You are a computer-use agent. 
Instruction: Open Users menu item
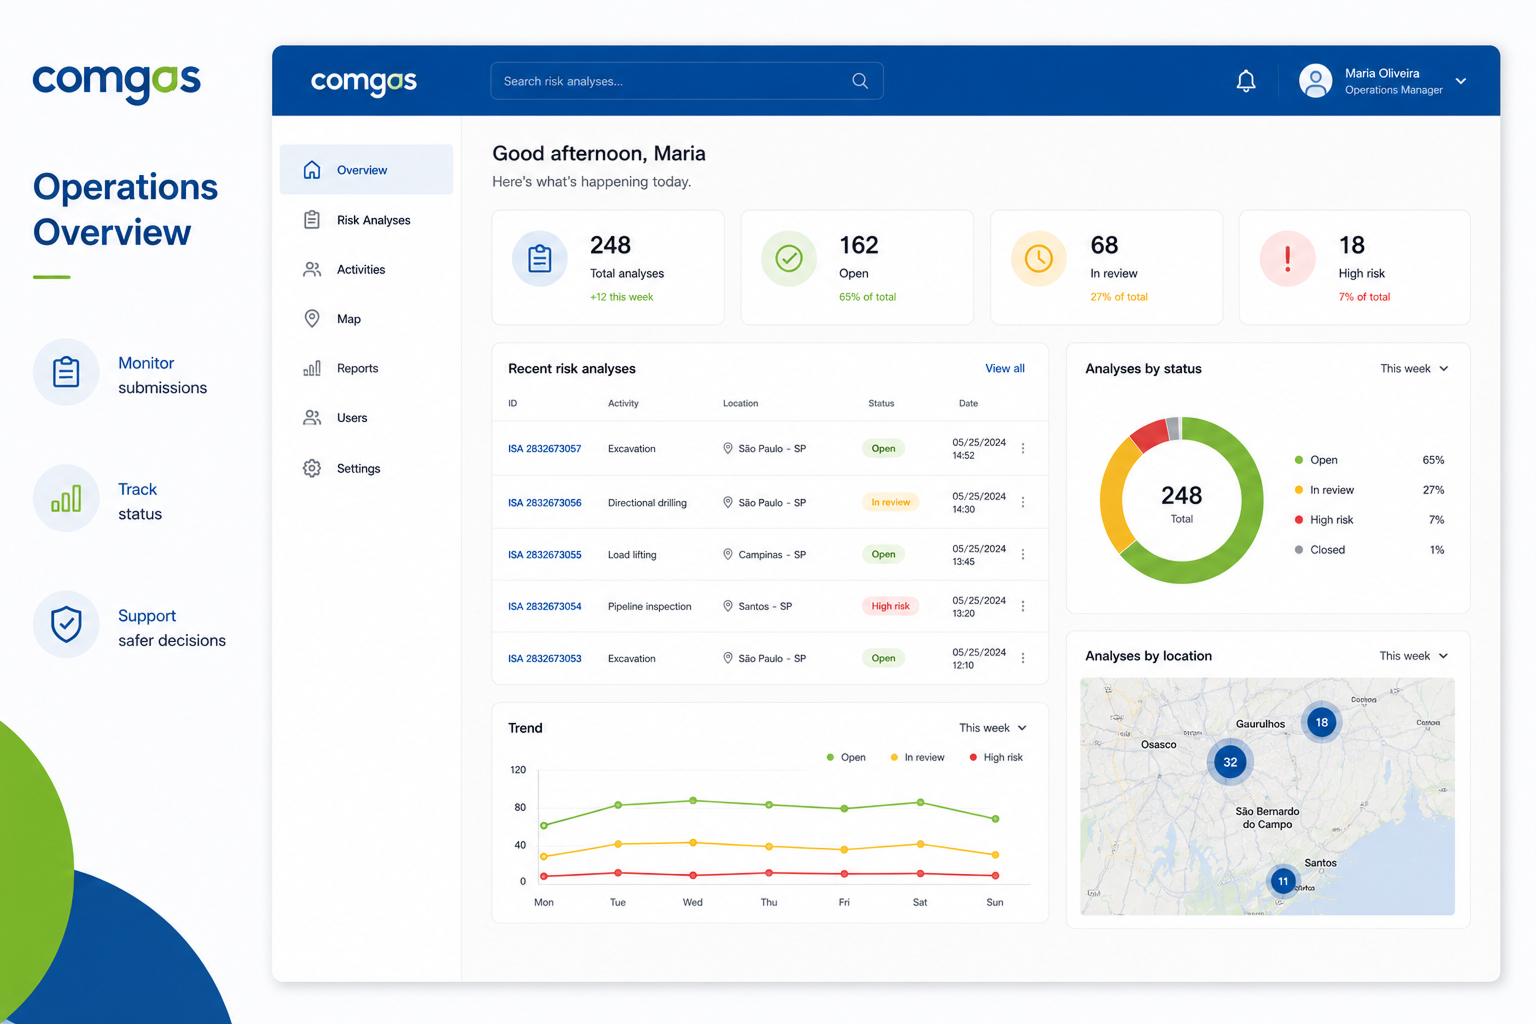366,418
